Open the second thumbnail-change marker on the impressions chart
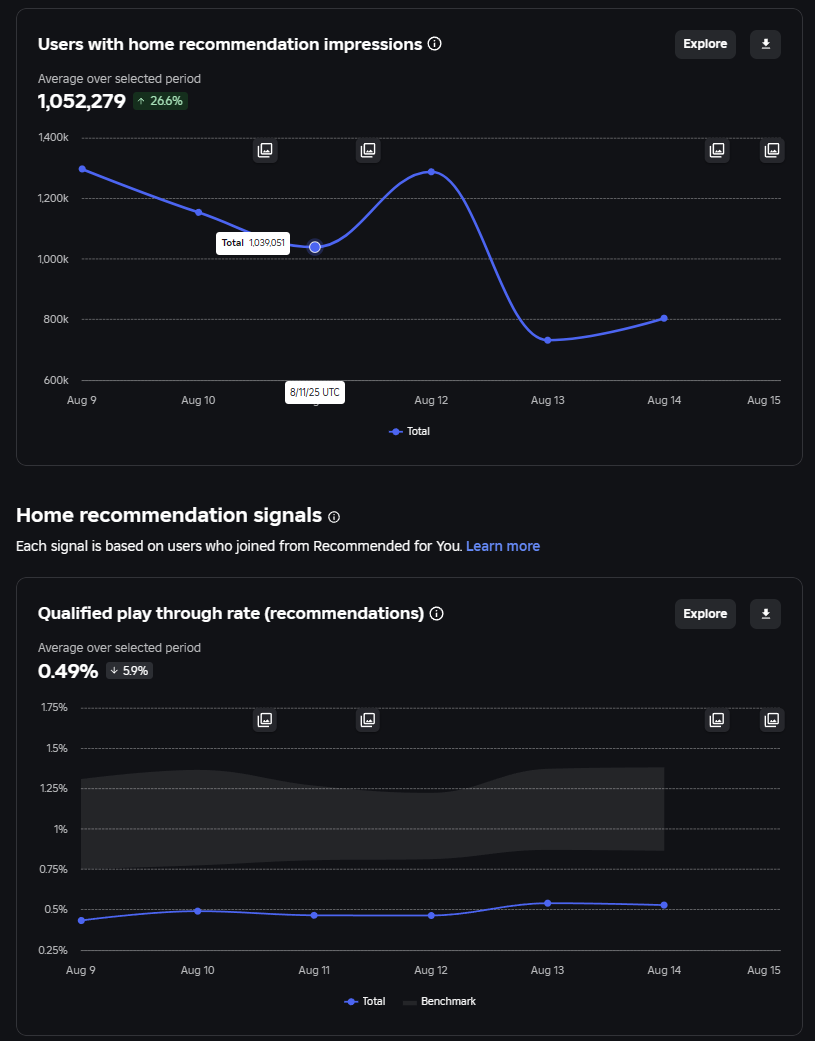 click(x=368, y=150)
